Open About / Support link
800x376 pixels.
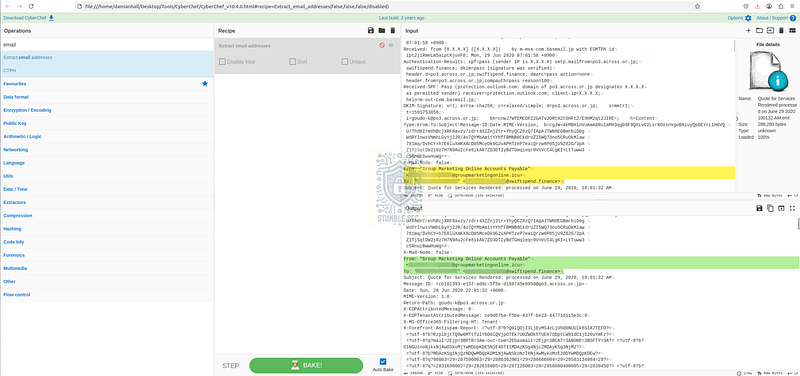772,18
